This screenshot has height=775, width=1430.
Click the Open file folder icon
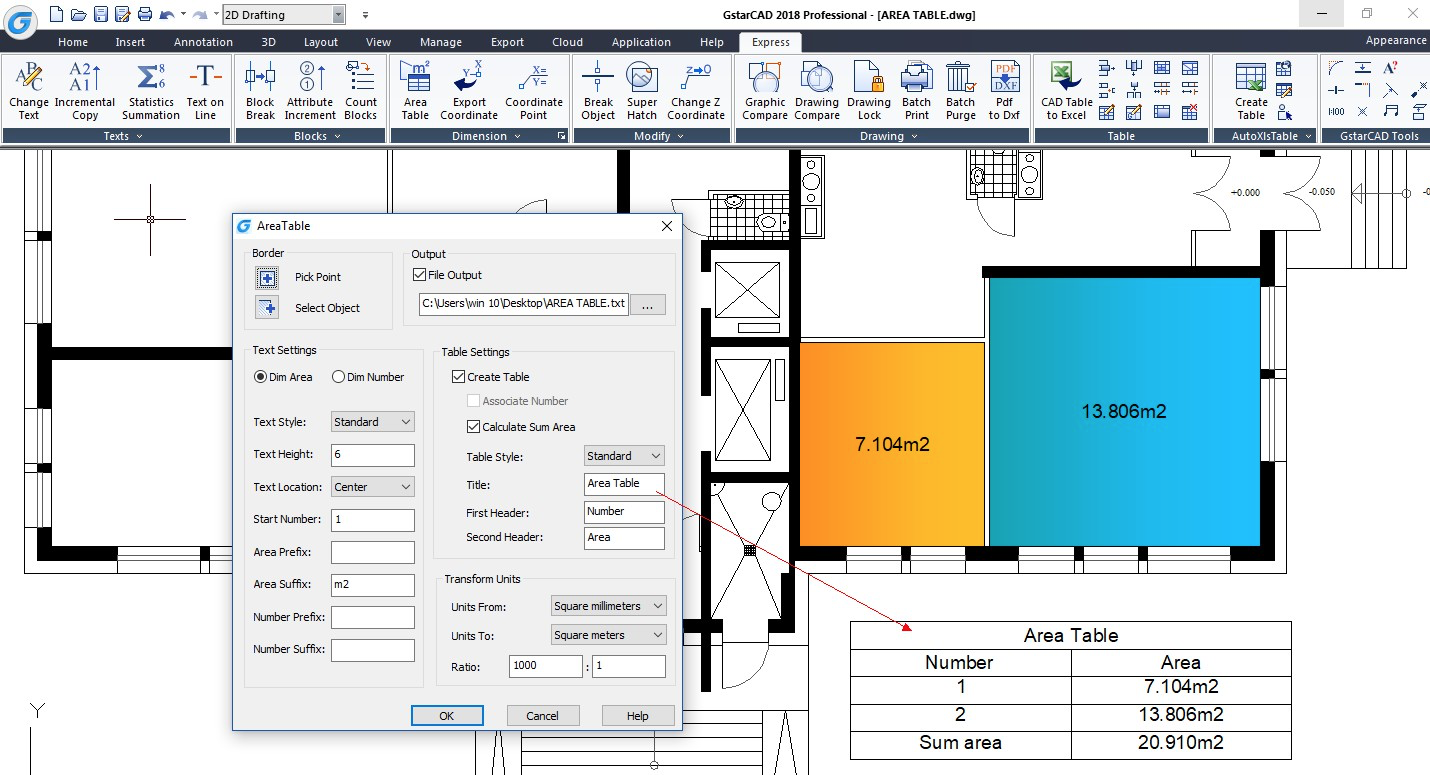[79, 14]
